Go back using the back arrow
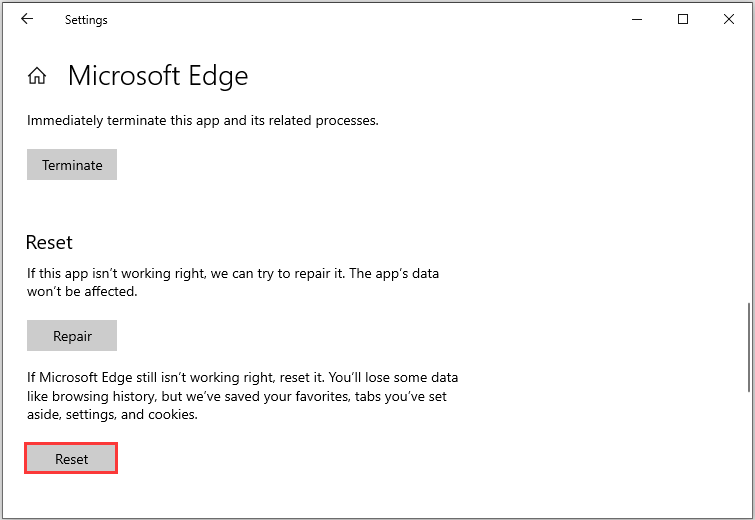755x520 pixels. [27, 19]
